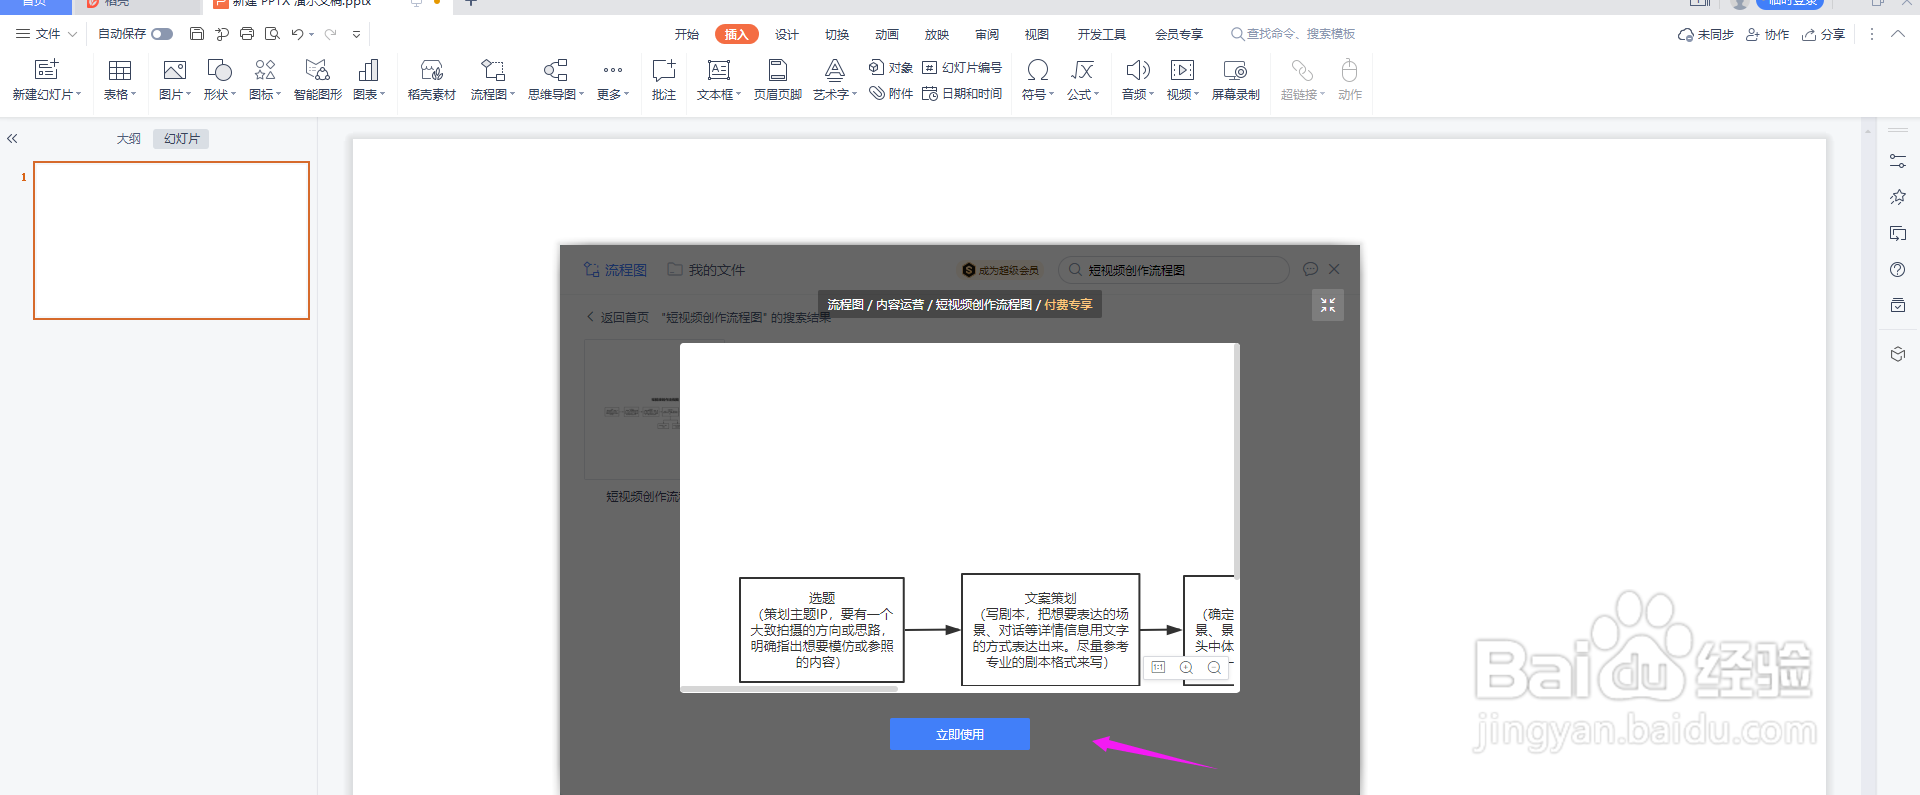Click the 思维导图 mind map icon
This screenshot has width=1920, height=795.
pos(556,70)
